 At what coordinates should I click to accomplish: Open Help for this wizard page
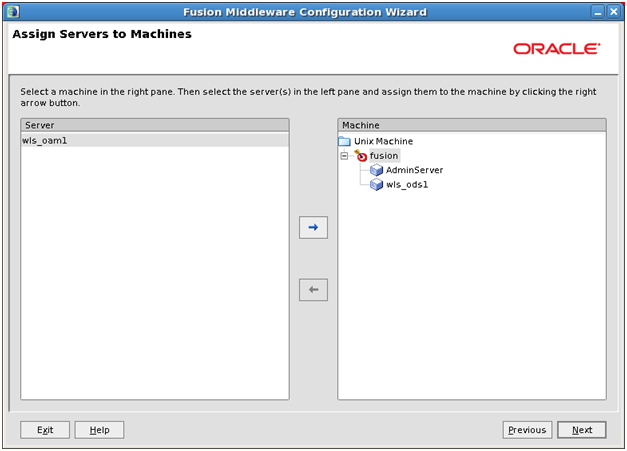tap(99, 430)
